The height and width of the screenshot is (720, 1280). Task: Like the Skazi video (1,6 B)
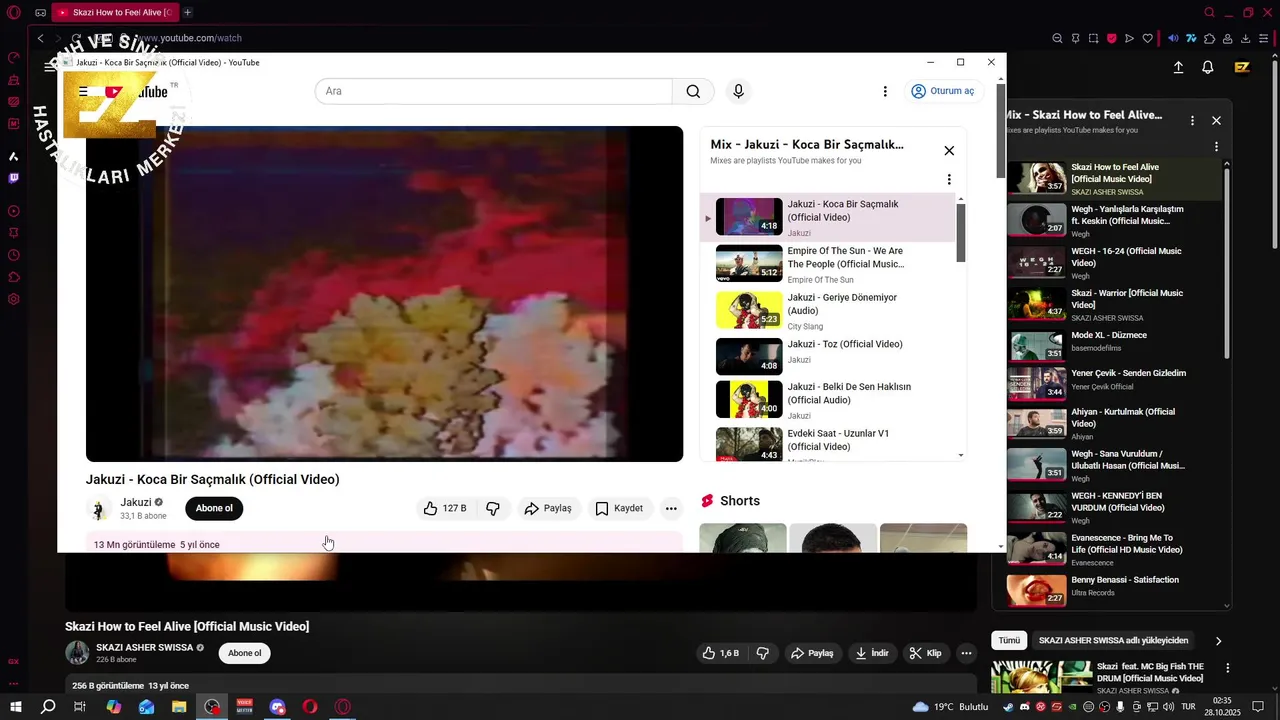point(720,653)
